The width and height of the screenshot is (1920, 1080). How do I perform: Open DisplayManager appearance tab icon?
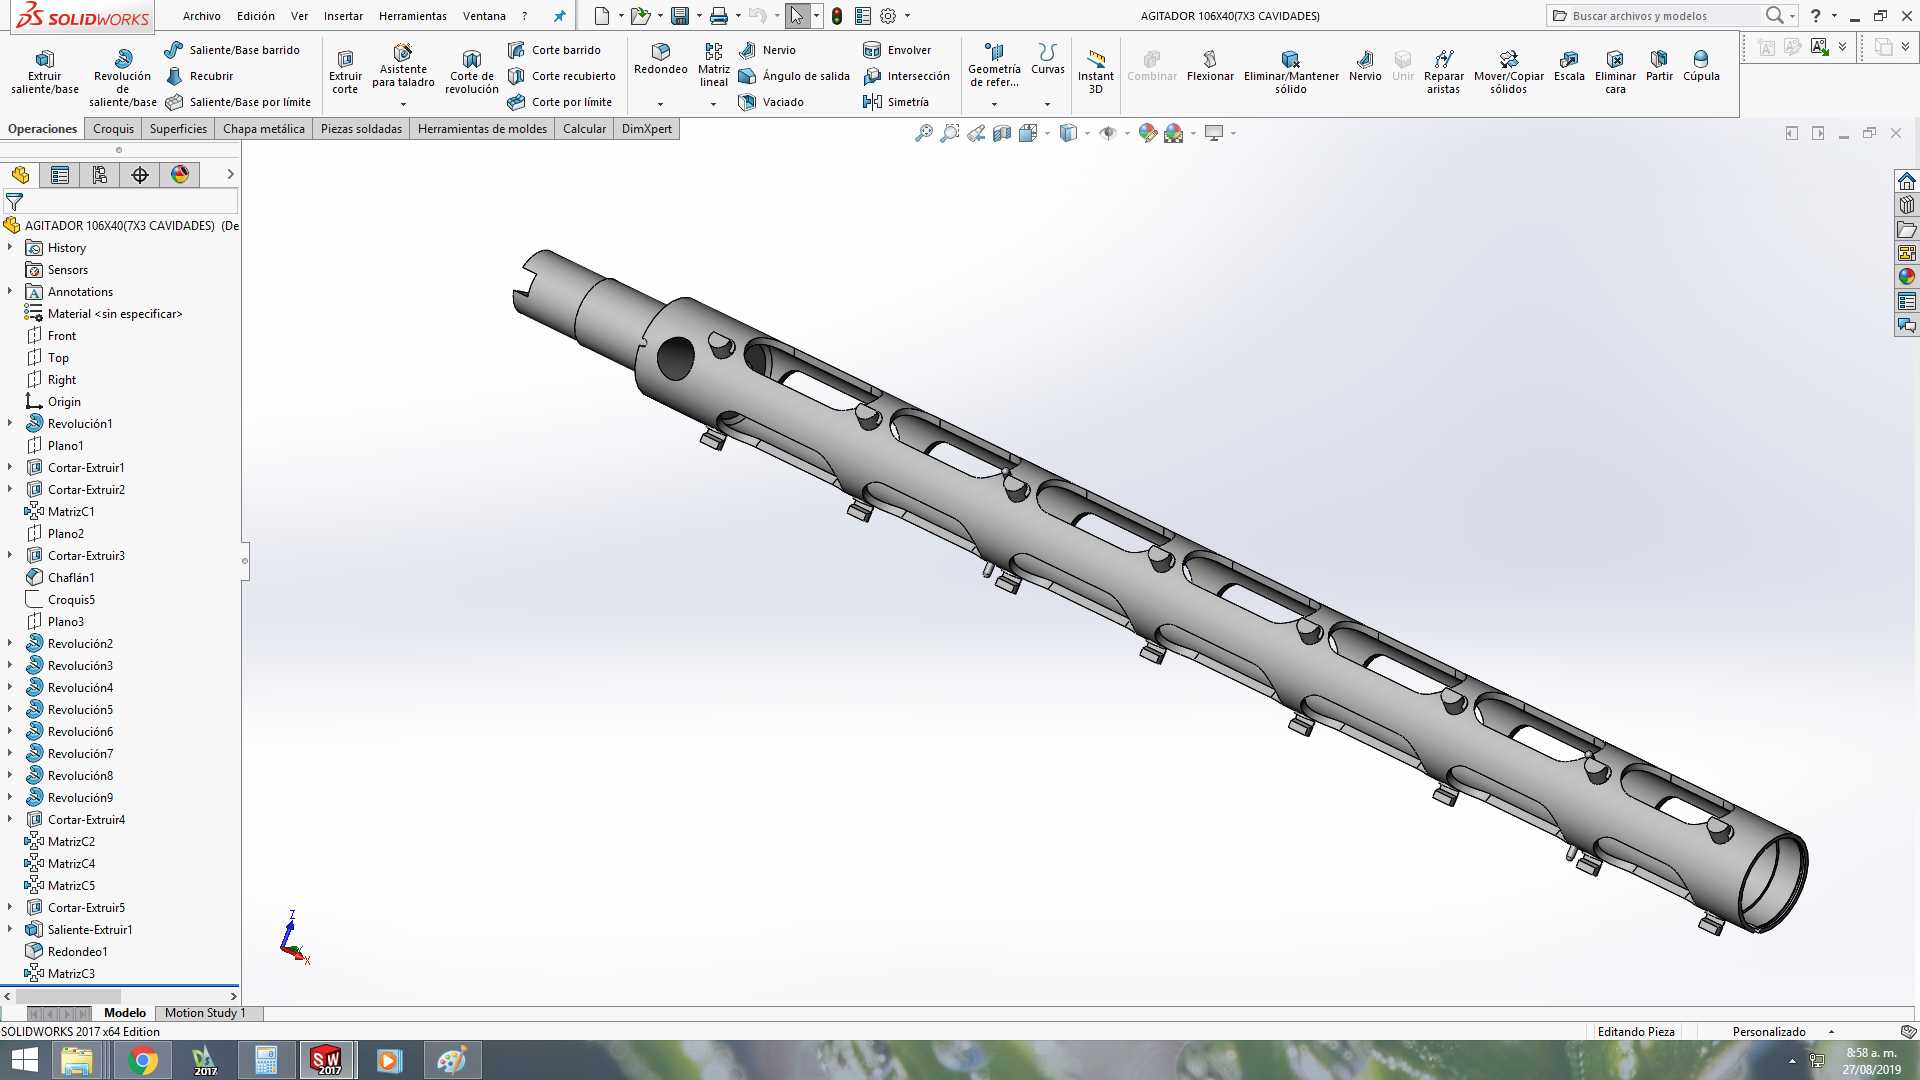click(180, 175)
